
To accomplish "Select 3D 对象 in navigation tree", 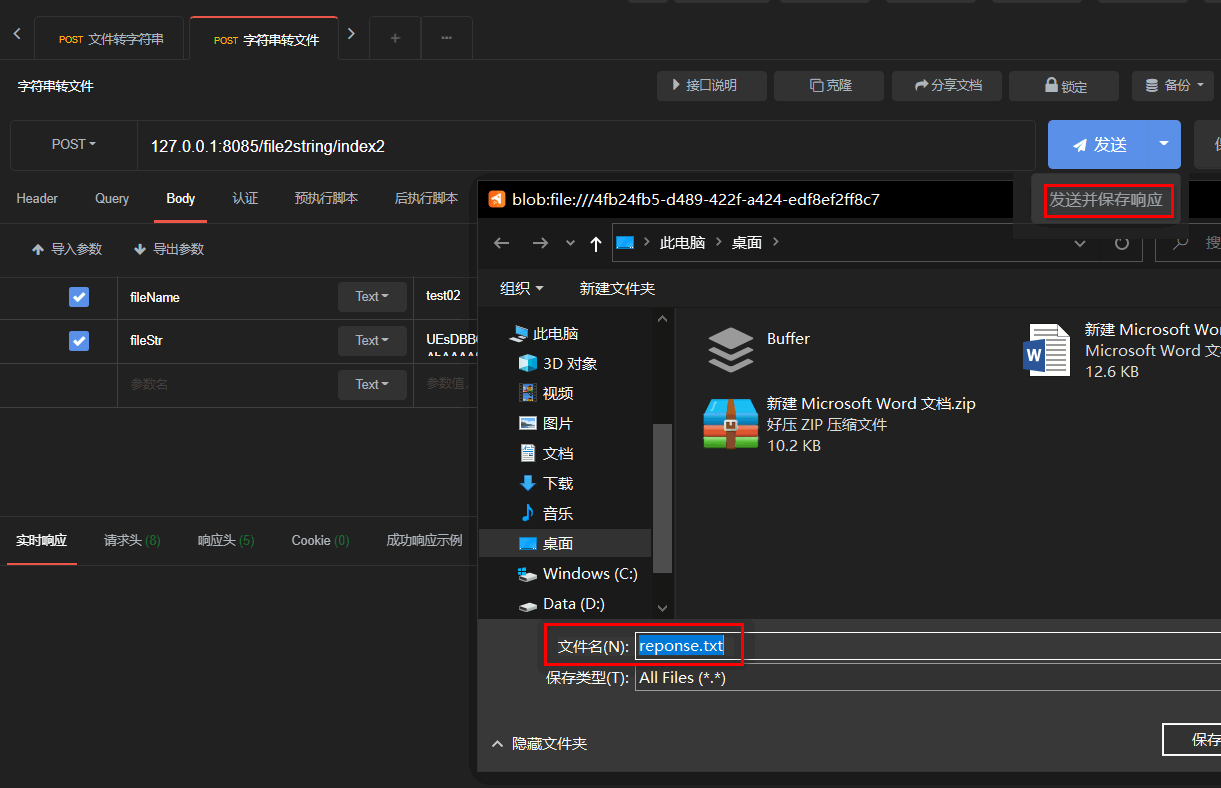I will click(x=557, y=364).
